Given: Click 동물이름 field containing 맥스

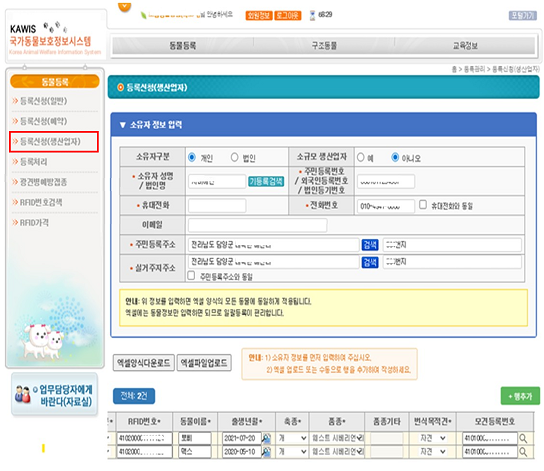Looking at the screenshot, I should [x=195, y=452].
